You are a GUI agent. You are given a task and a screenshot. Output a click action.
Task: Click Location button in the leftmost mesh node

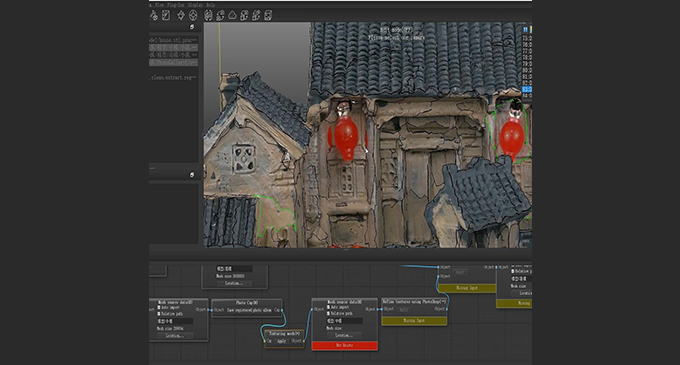point(175,336)
